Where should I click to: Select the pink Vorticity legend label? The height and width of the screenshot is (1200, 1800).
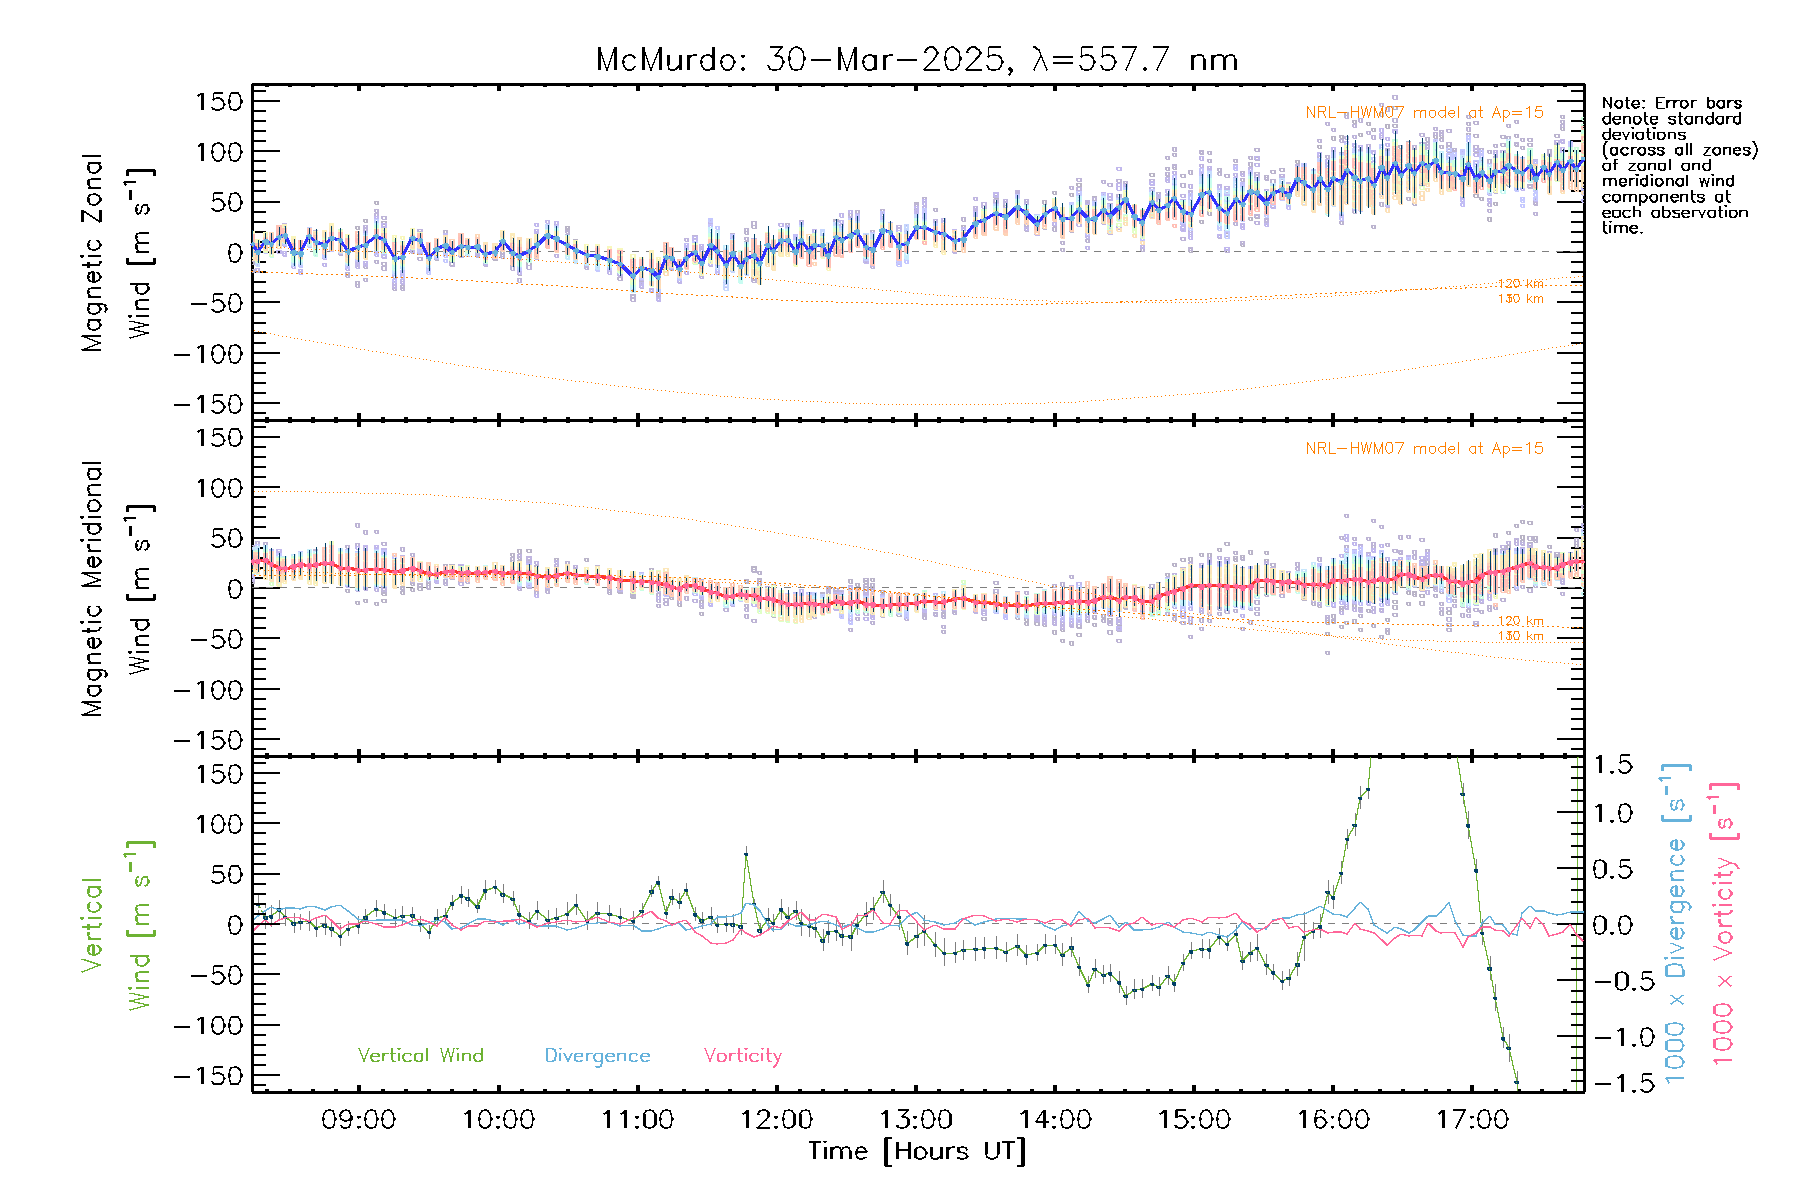point(742,1056)
